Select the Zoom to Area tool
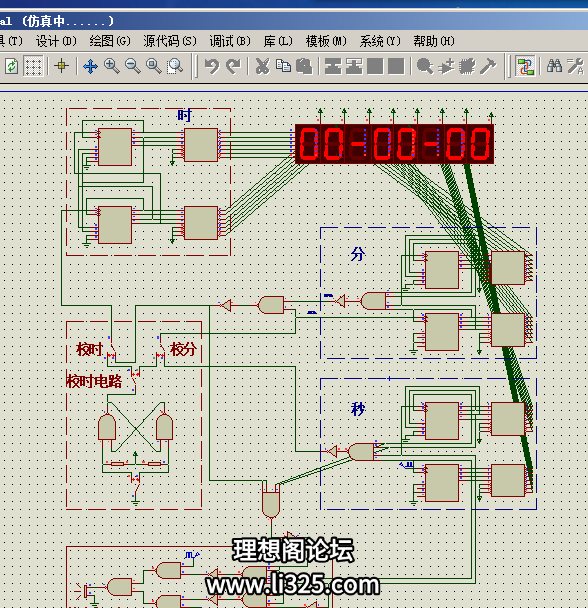 175,66
